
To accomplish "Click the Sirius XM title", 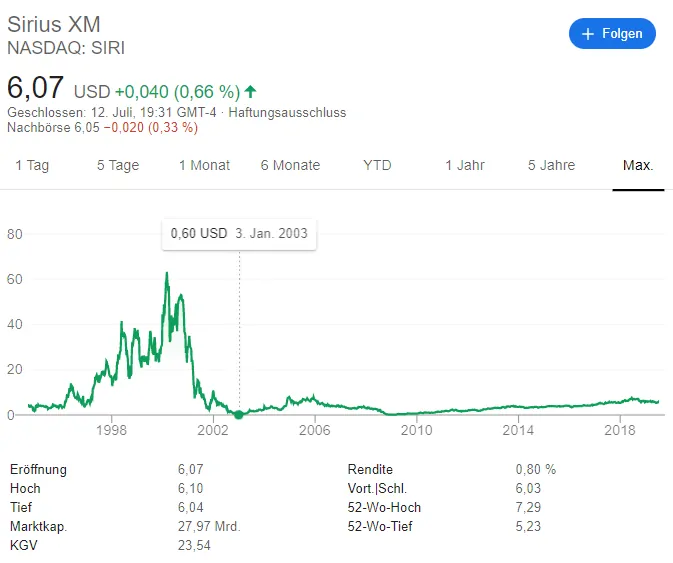I will [54, 24].
